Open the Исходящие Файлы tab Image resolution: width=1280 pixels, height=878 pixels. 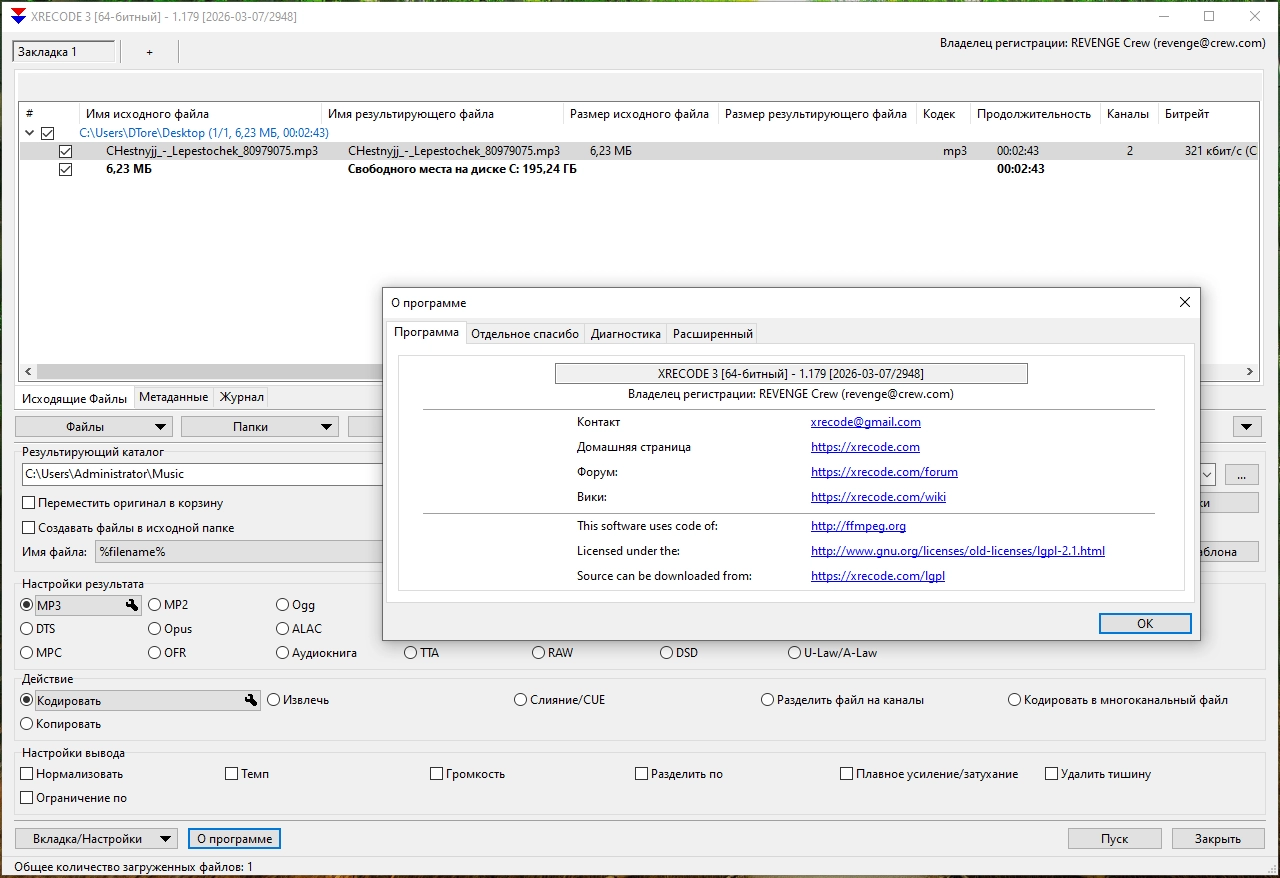[75, 398]
